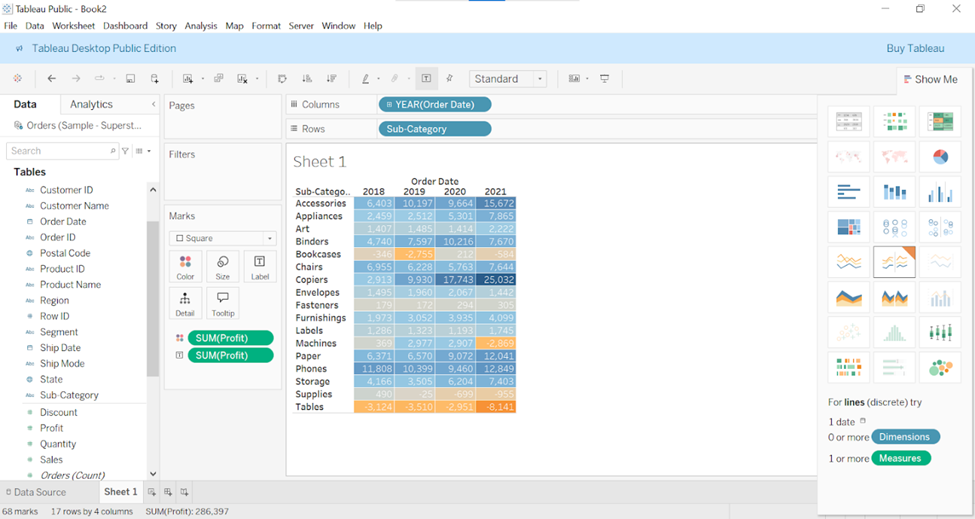The height and width of the screenshot is (519, 975).
Task: Click the Redo forward arrow in toolbar
Action: pos(76,78)
